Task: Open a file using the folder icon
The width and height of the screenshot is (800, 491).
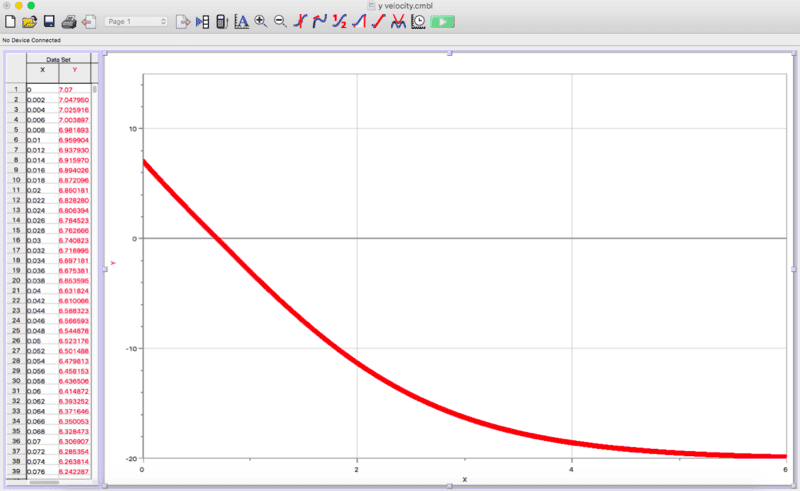Action: (x=29, y=21)
